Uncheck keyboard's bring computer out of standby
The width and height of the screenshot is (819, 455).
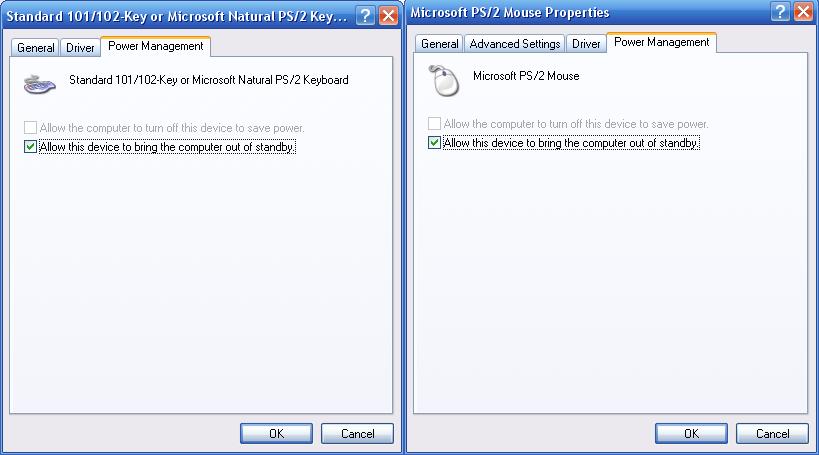coord(31,147)
